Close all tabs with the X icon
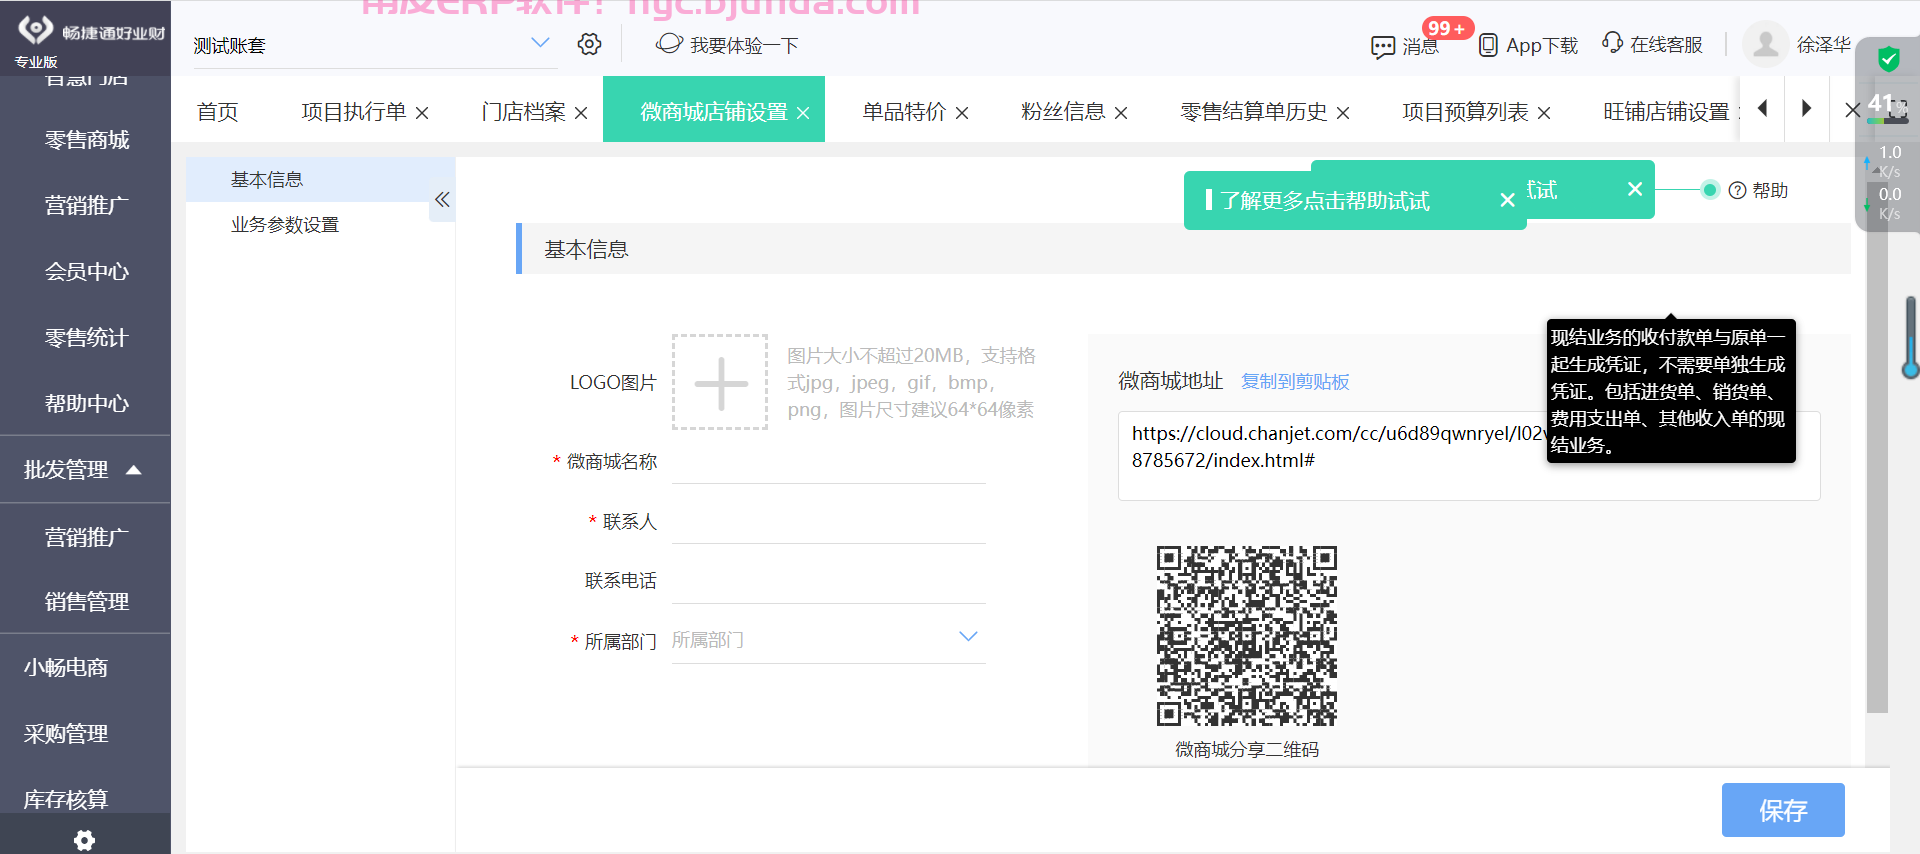Image resolution: width=1920 pixels, height=854 pixels. 1852,110
